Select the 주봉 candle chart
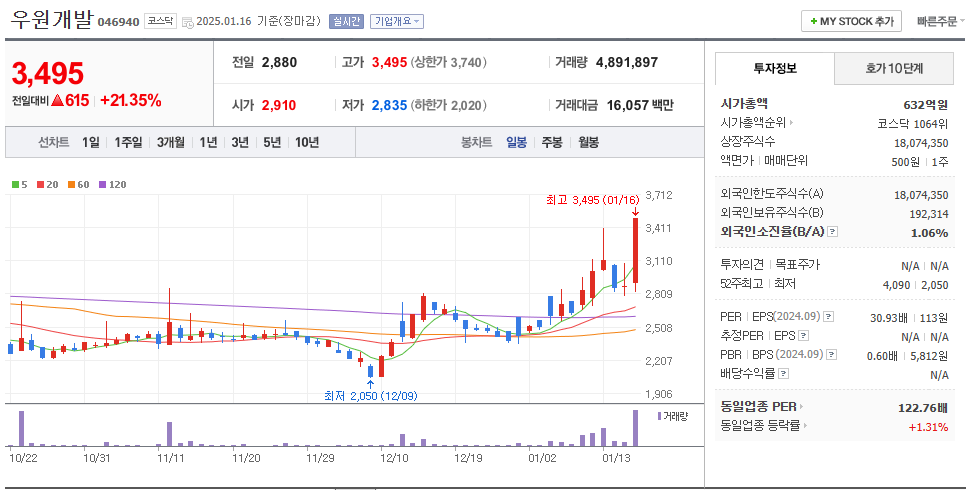 552,142
